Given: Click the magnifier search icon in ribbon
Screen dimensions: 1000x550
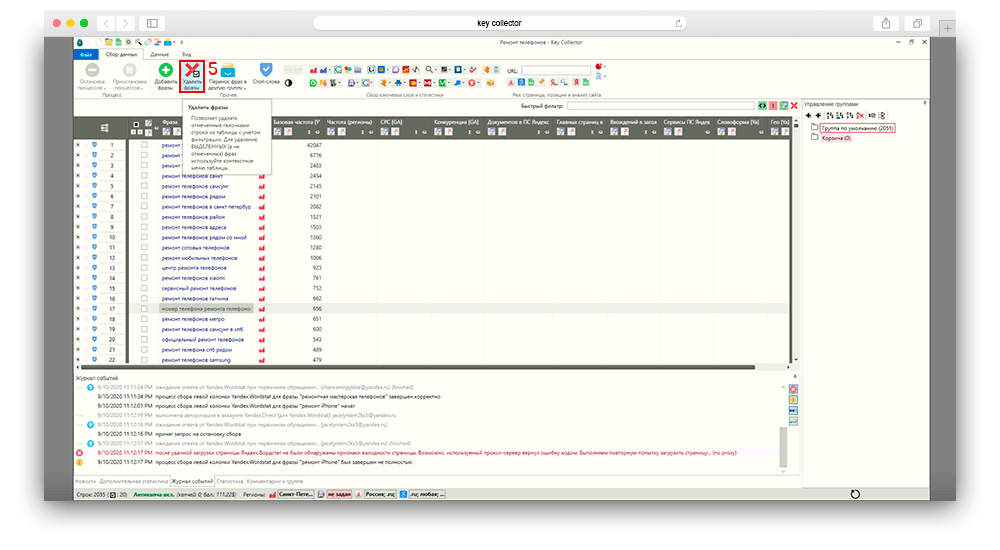Looking at the screenshot, I should tap(429, 69).
